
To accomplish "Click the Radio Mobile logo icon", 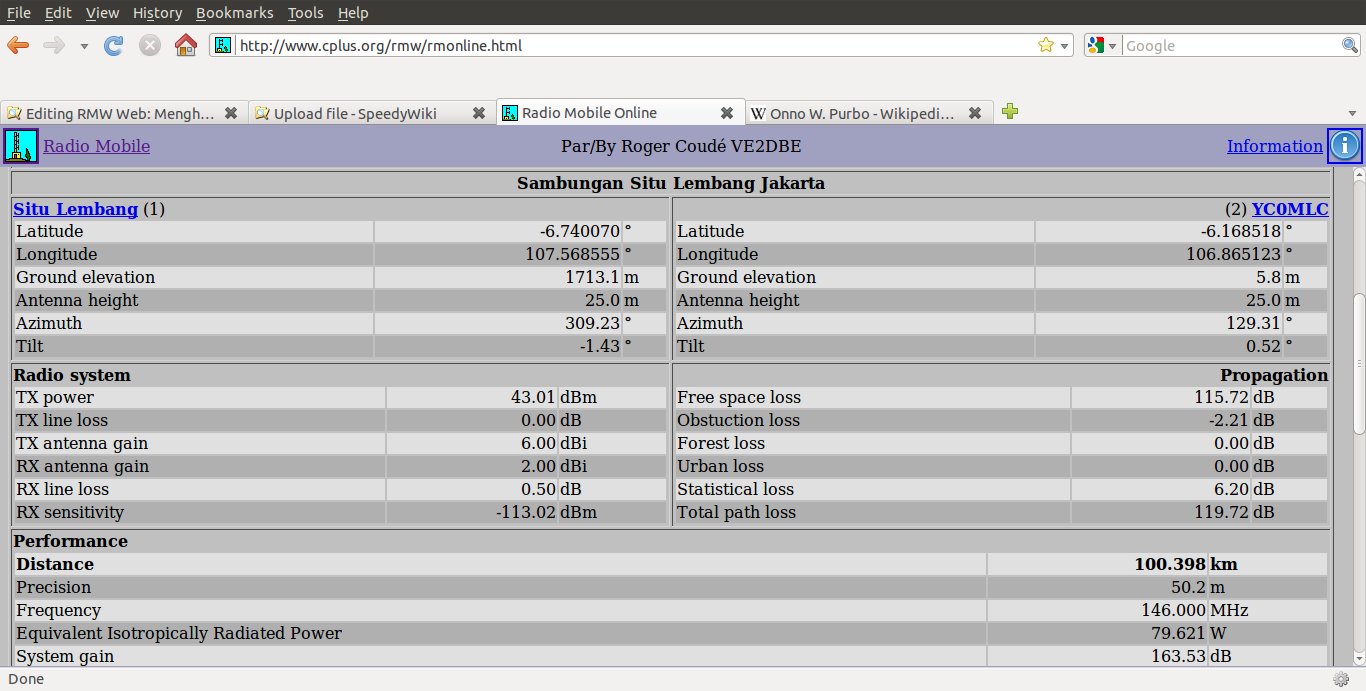I will click(x=20, y=146).
